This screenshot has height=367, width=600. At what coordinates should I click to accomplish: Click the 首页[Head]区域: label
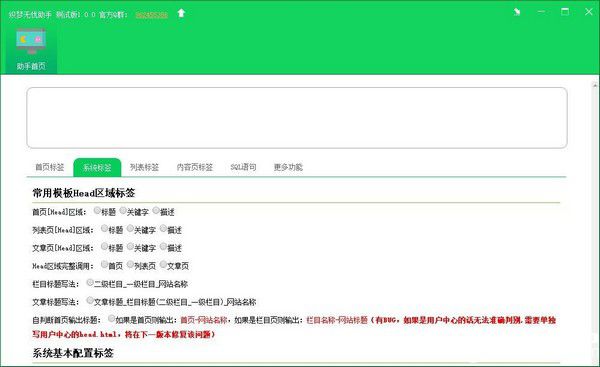click(x=60, y=212)
